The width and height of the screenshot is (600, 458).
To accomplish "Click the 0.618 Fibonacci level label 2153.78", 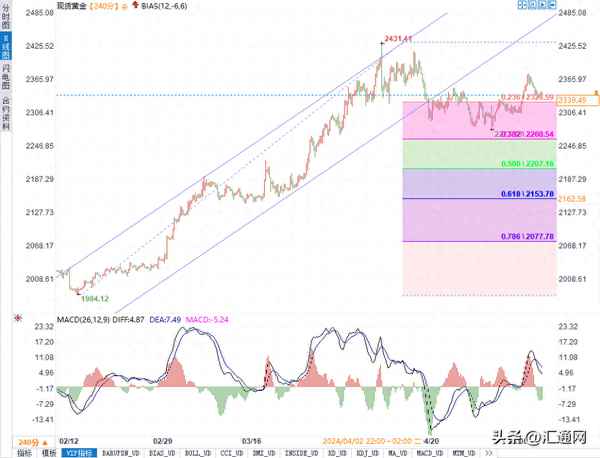I will 527,194.
